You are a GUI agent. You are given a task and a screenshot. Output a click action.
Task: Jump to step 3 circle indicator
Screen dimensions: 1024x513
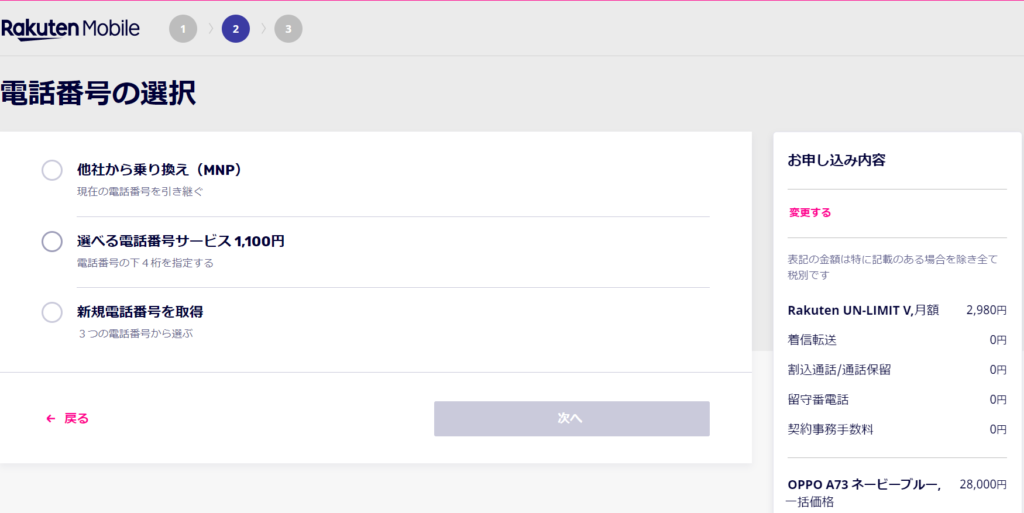[x=289, y=29]
